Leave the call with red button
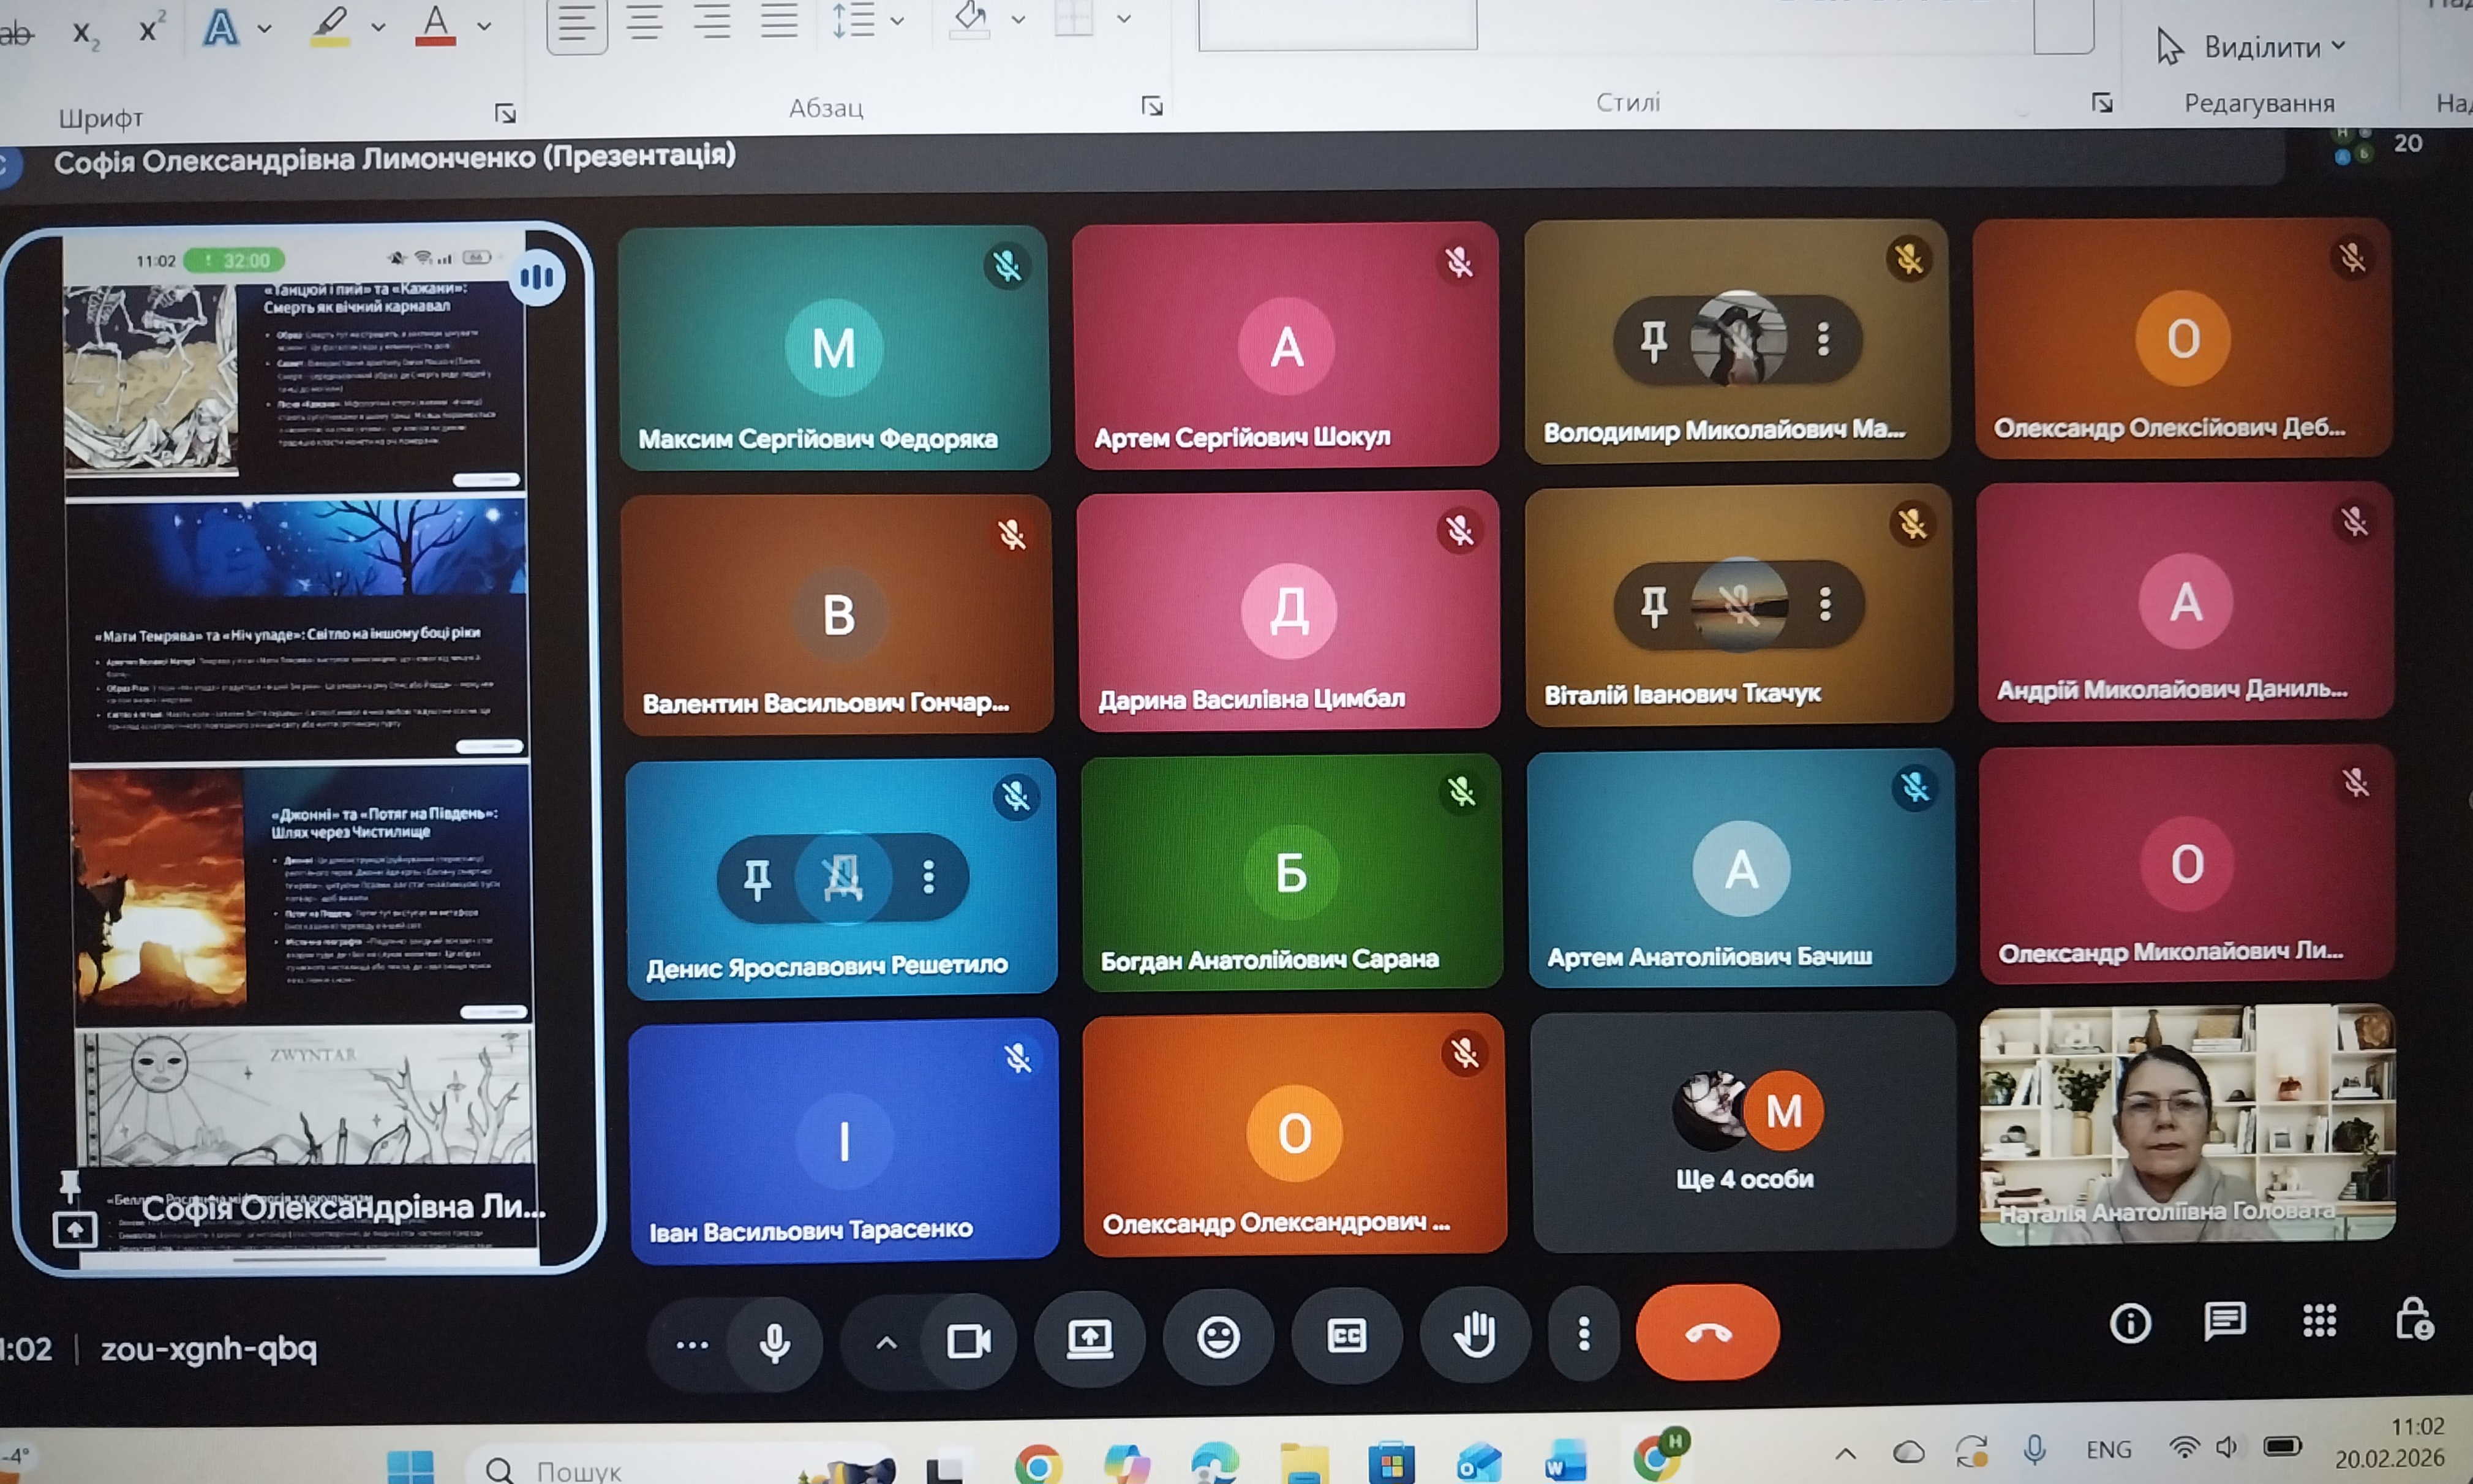The width and height of the screenshot is (2473, 1484). tap(1707, 1333)
